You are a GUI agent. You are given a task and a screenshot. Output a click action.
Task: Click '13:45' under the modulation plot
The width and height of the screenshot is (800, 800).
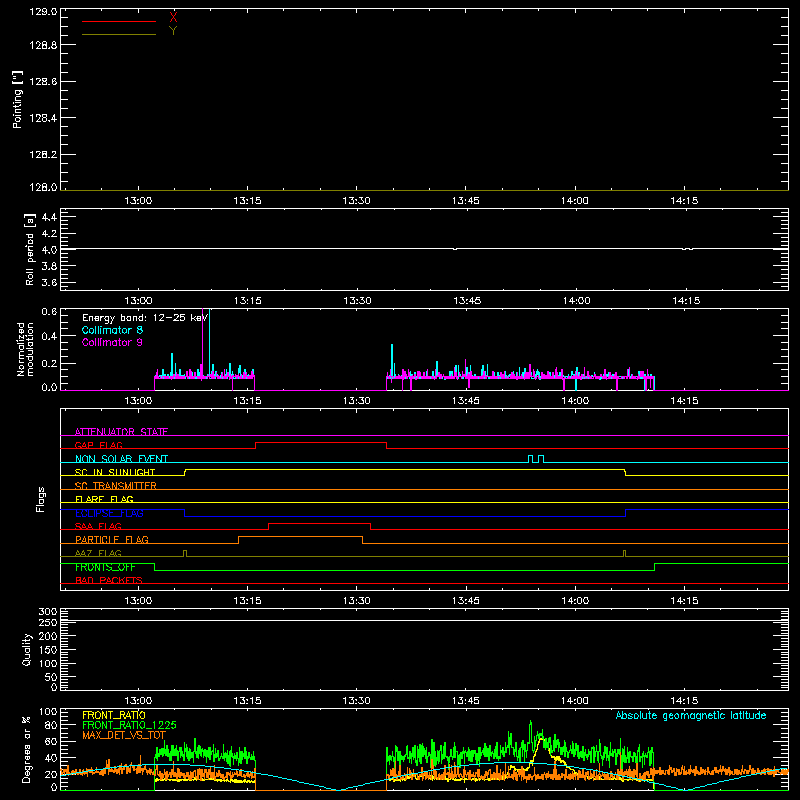pos(465,401)
